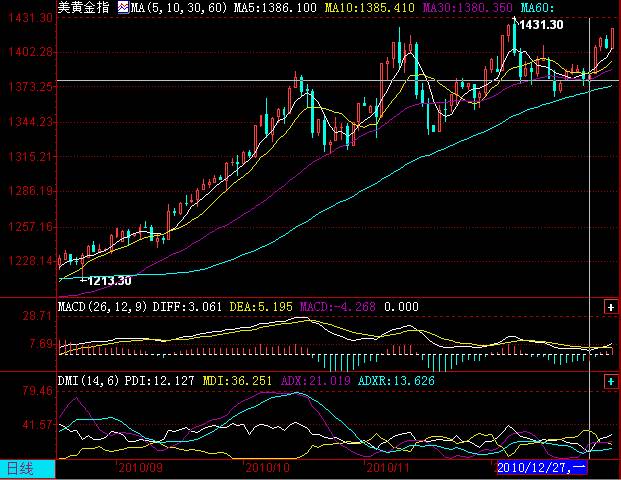Expand the DMI panel with the plus button
Image resolution: width=621 pixels, height=480 pixels.
(611, 381)
